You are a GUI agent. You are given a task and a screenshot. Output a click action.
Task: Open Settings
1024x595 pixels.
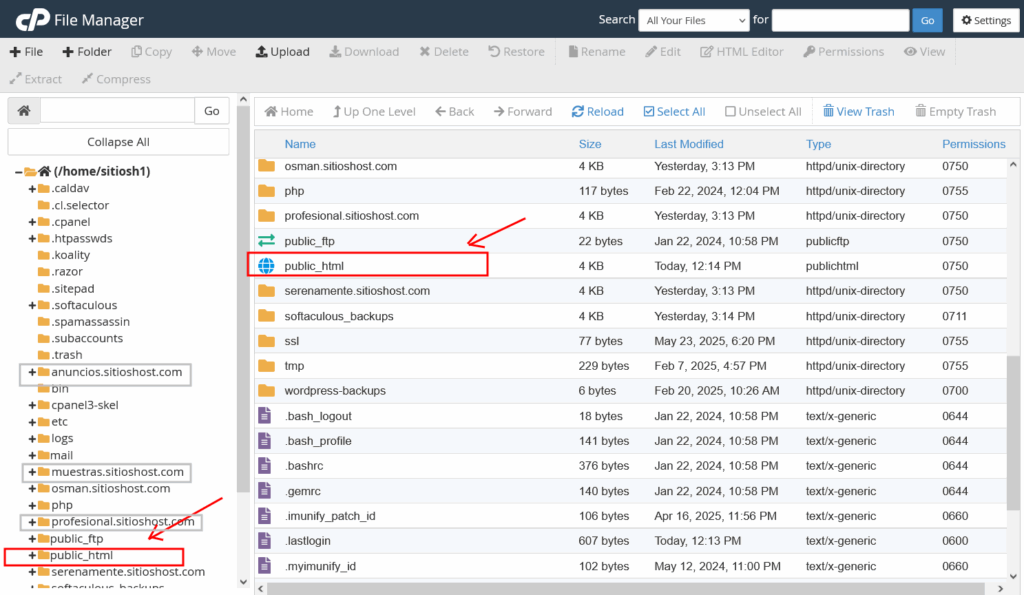(x=986, y=20)
